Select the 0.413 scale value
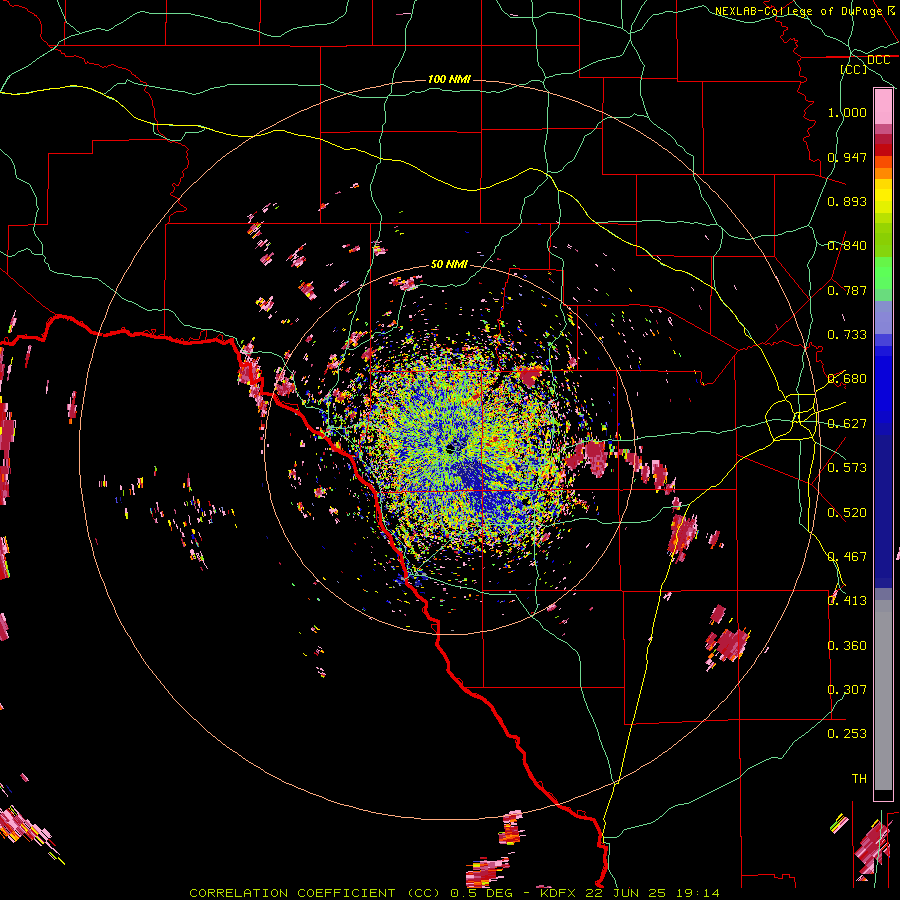This screenshot has height=900, width=900. click(x=847, y=601)
